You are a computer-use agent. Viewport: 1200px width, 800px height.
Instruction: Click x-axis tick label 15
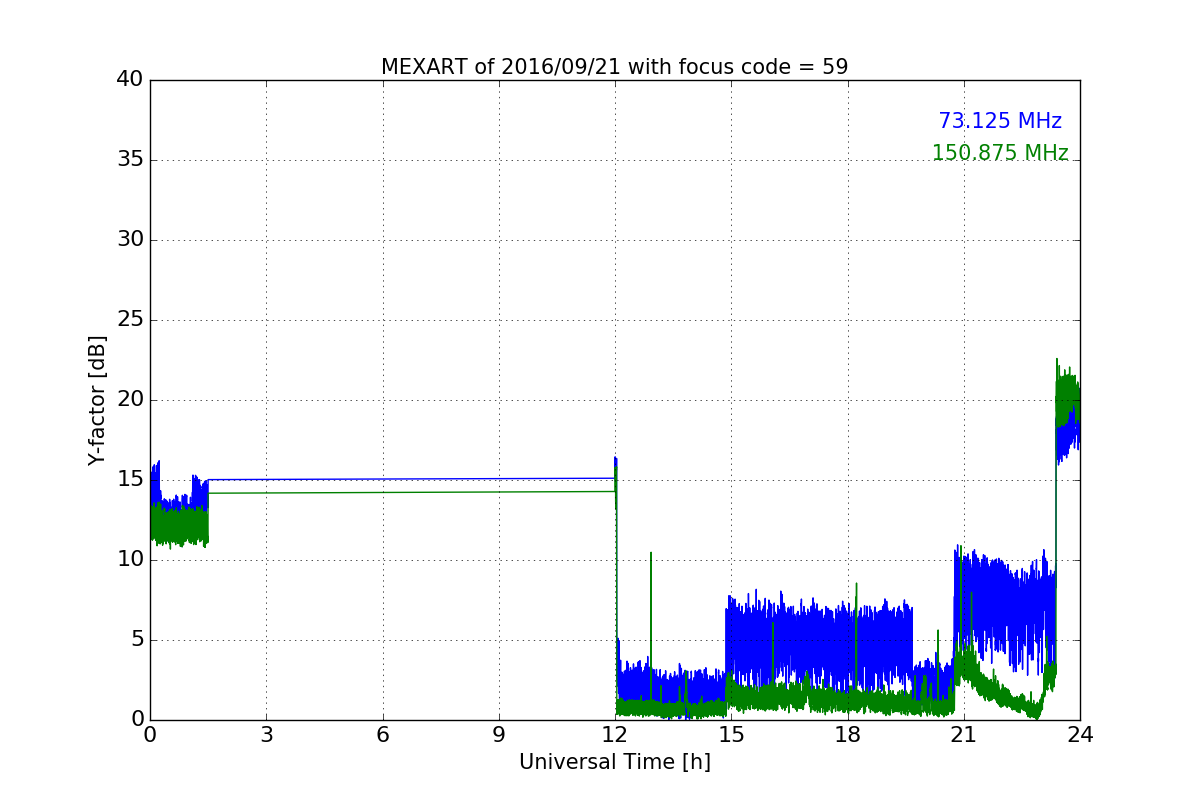[x=731, y=735]
